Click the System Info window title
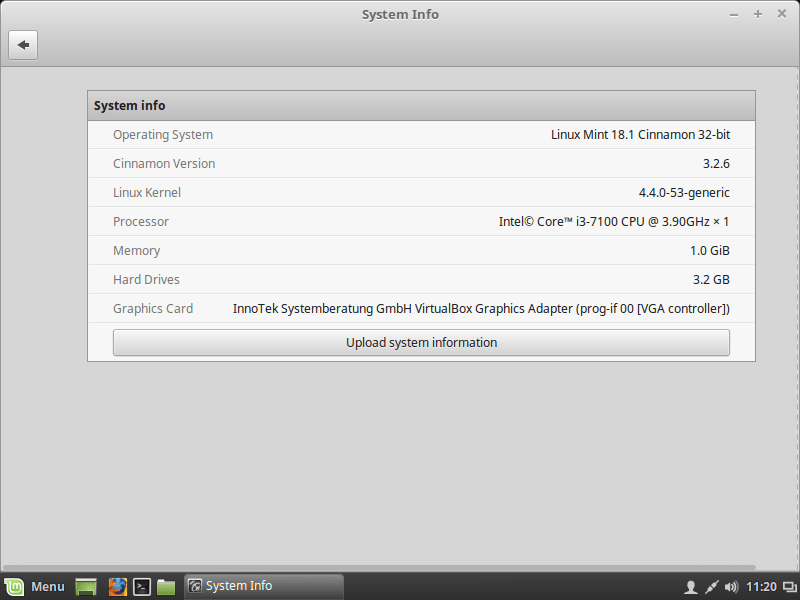 coord(400,14)
